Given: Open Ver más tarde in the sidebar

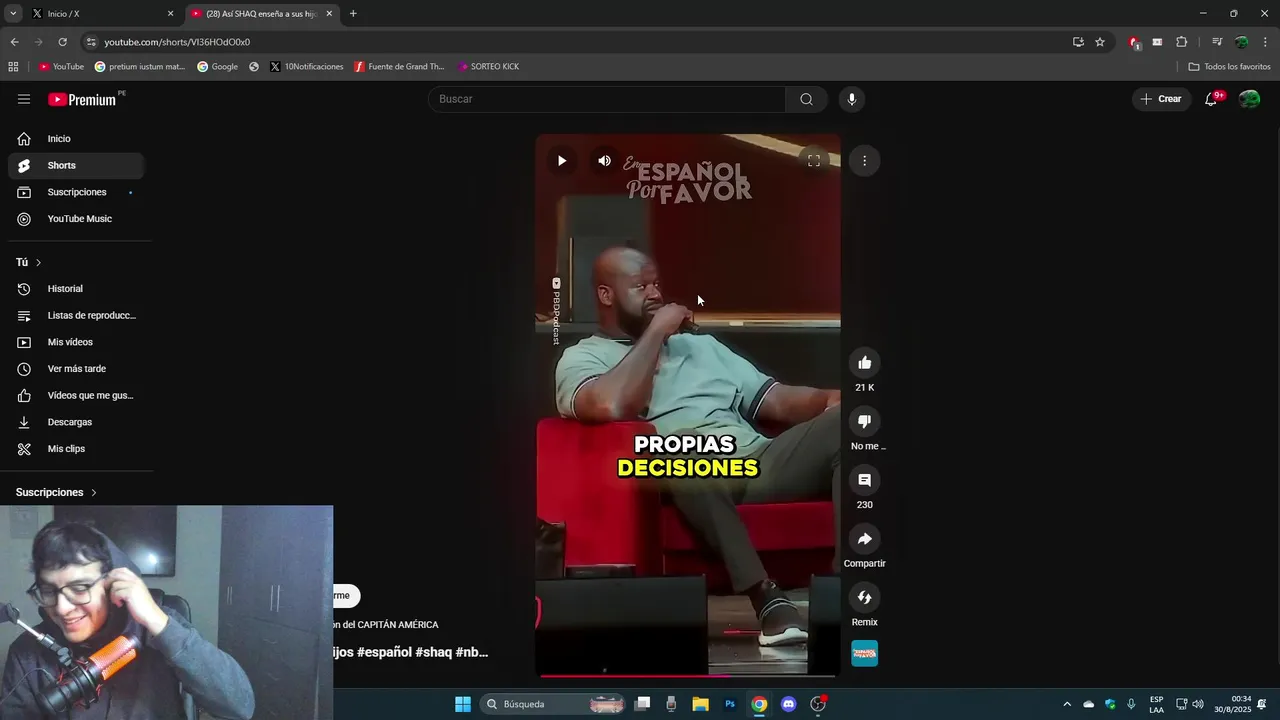Looking at the screenshot, I should 76,369.
